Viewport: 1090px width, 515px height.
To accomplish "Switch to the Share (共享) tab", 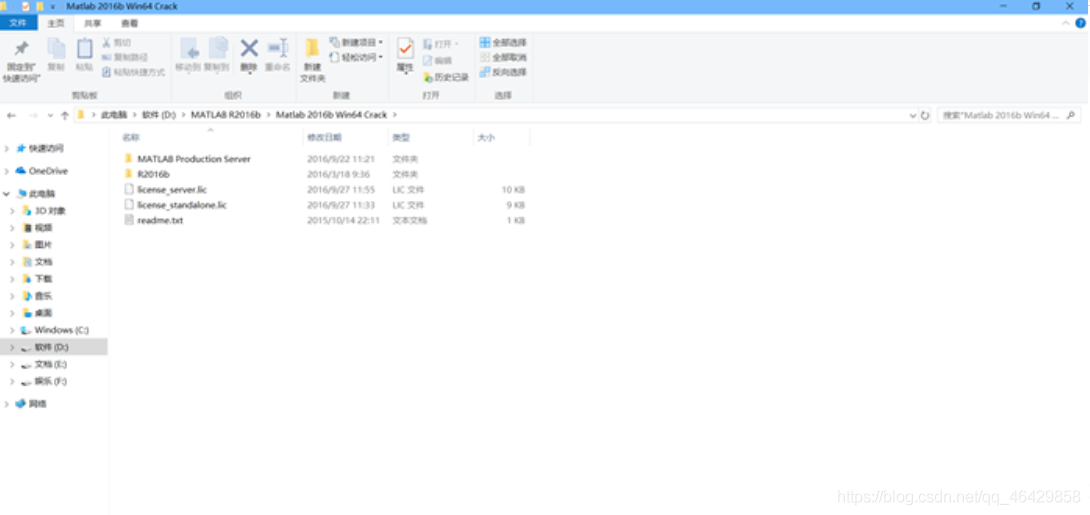I will (x=92, y=23).
